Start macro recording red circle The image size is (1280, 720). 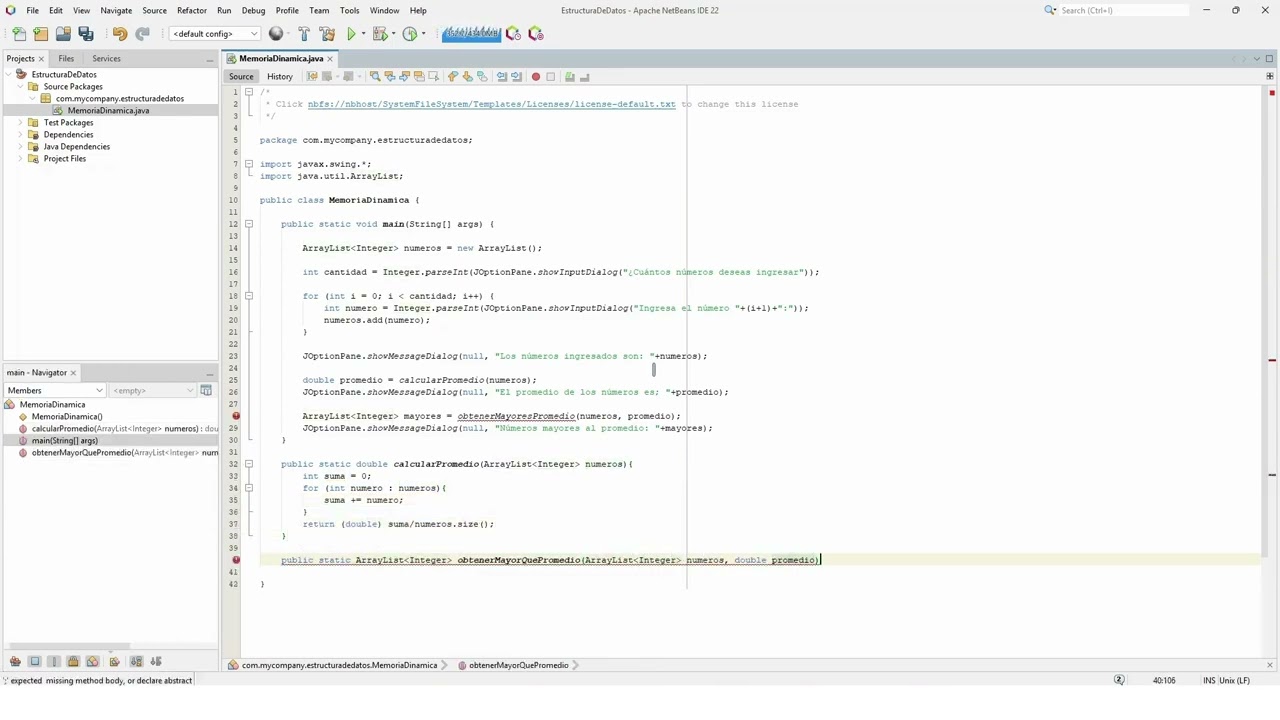[x=536, y=77]
